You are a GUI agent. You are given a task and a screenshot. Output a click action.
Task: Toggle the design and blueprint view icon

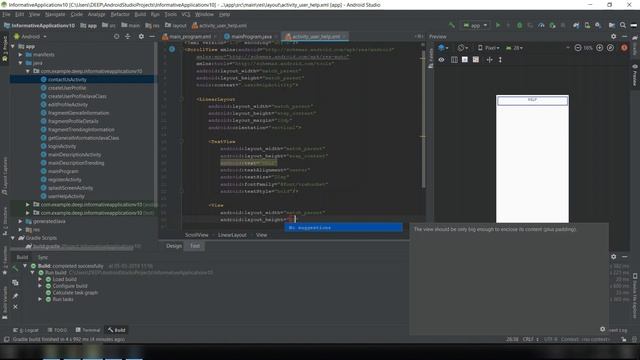(x=476, y=60)
